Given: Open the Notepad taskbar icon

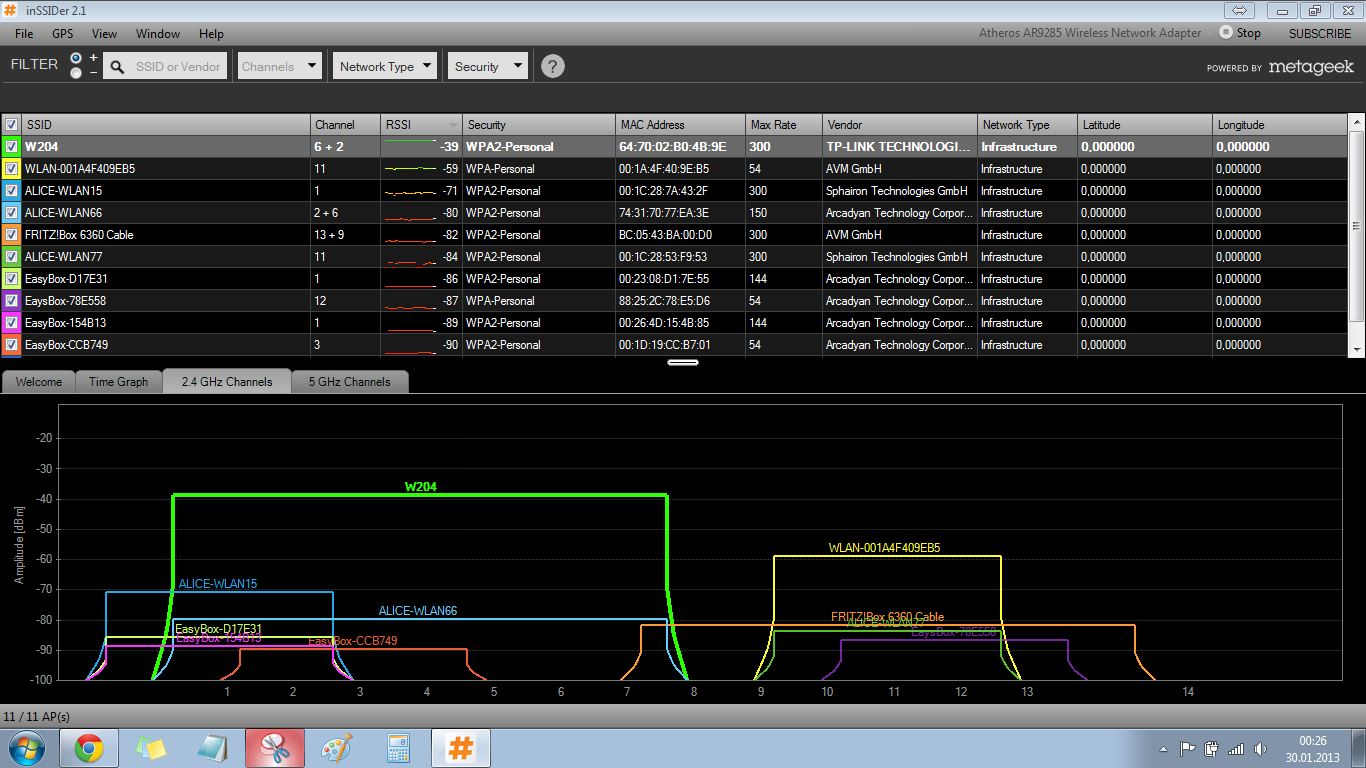Looking at the screenshot, I should (x=213, y=748).
